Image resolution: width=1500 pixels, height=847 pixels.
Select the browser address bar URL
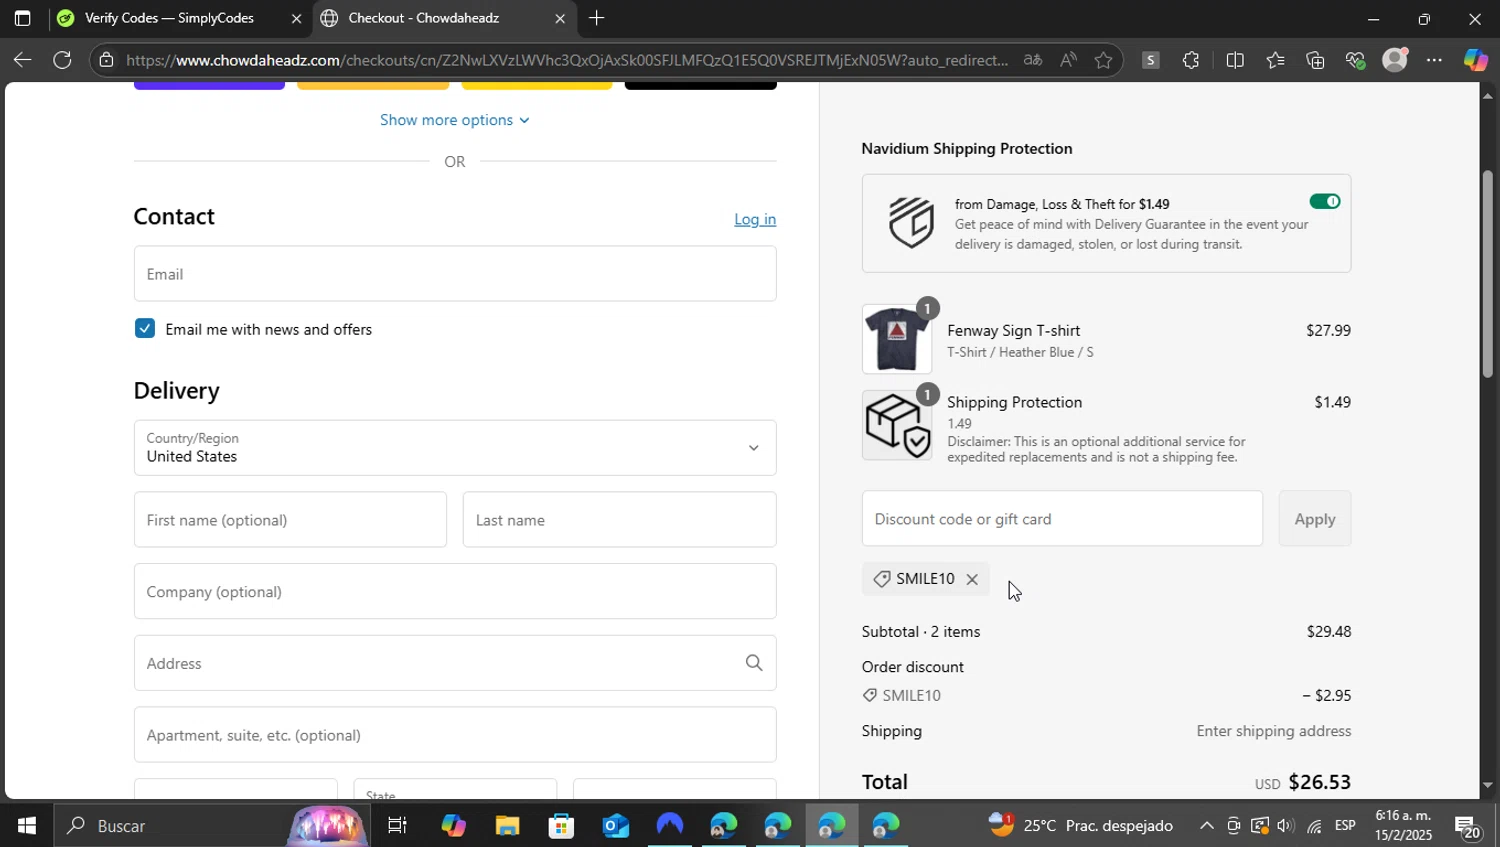tap(566, 60)
